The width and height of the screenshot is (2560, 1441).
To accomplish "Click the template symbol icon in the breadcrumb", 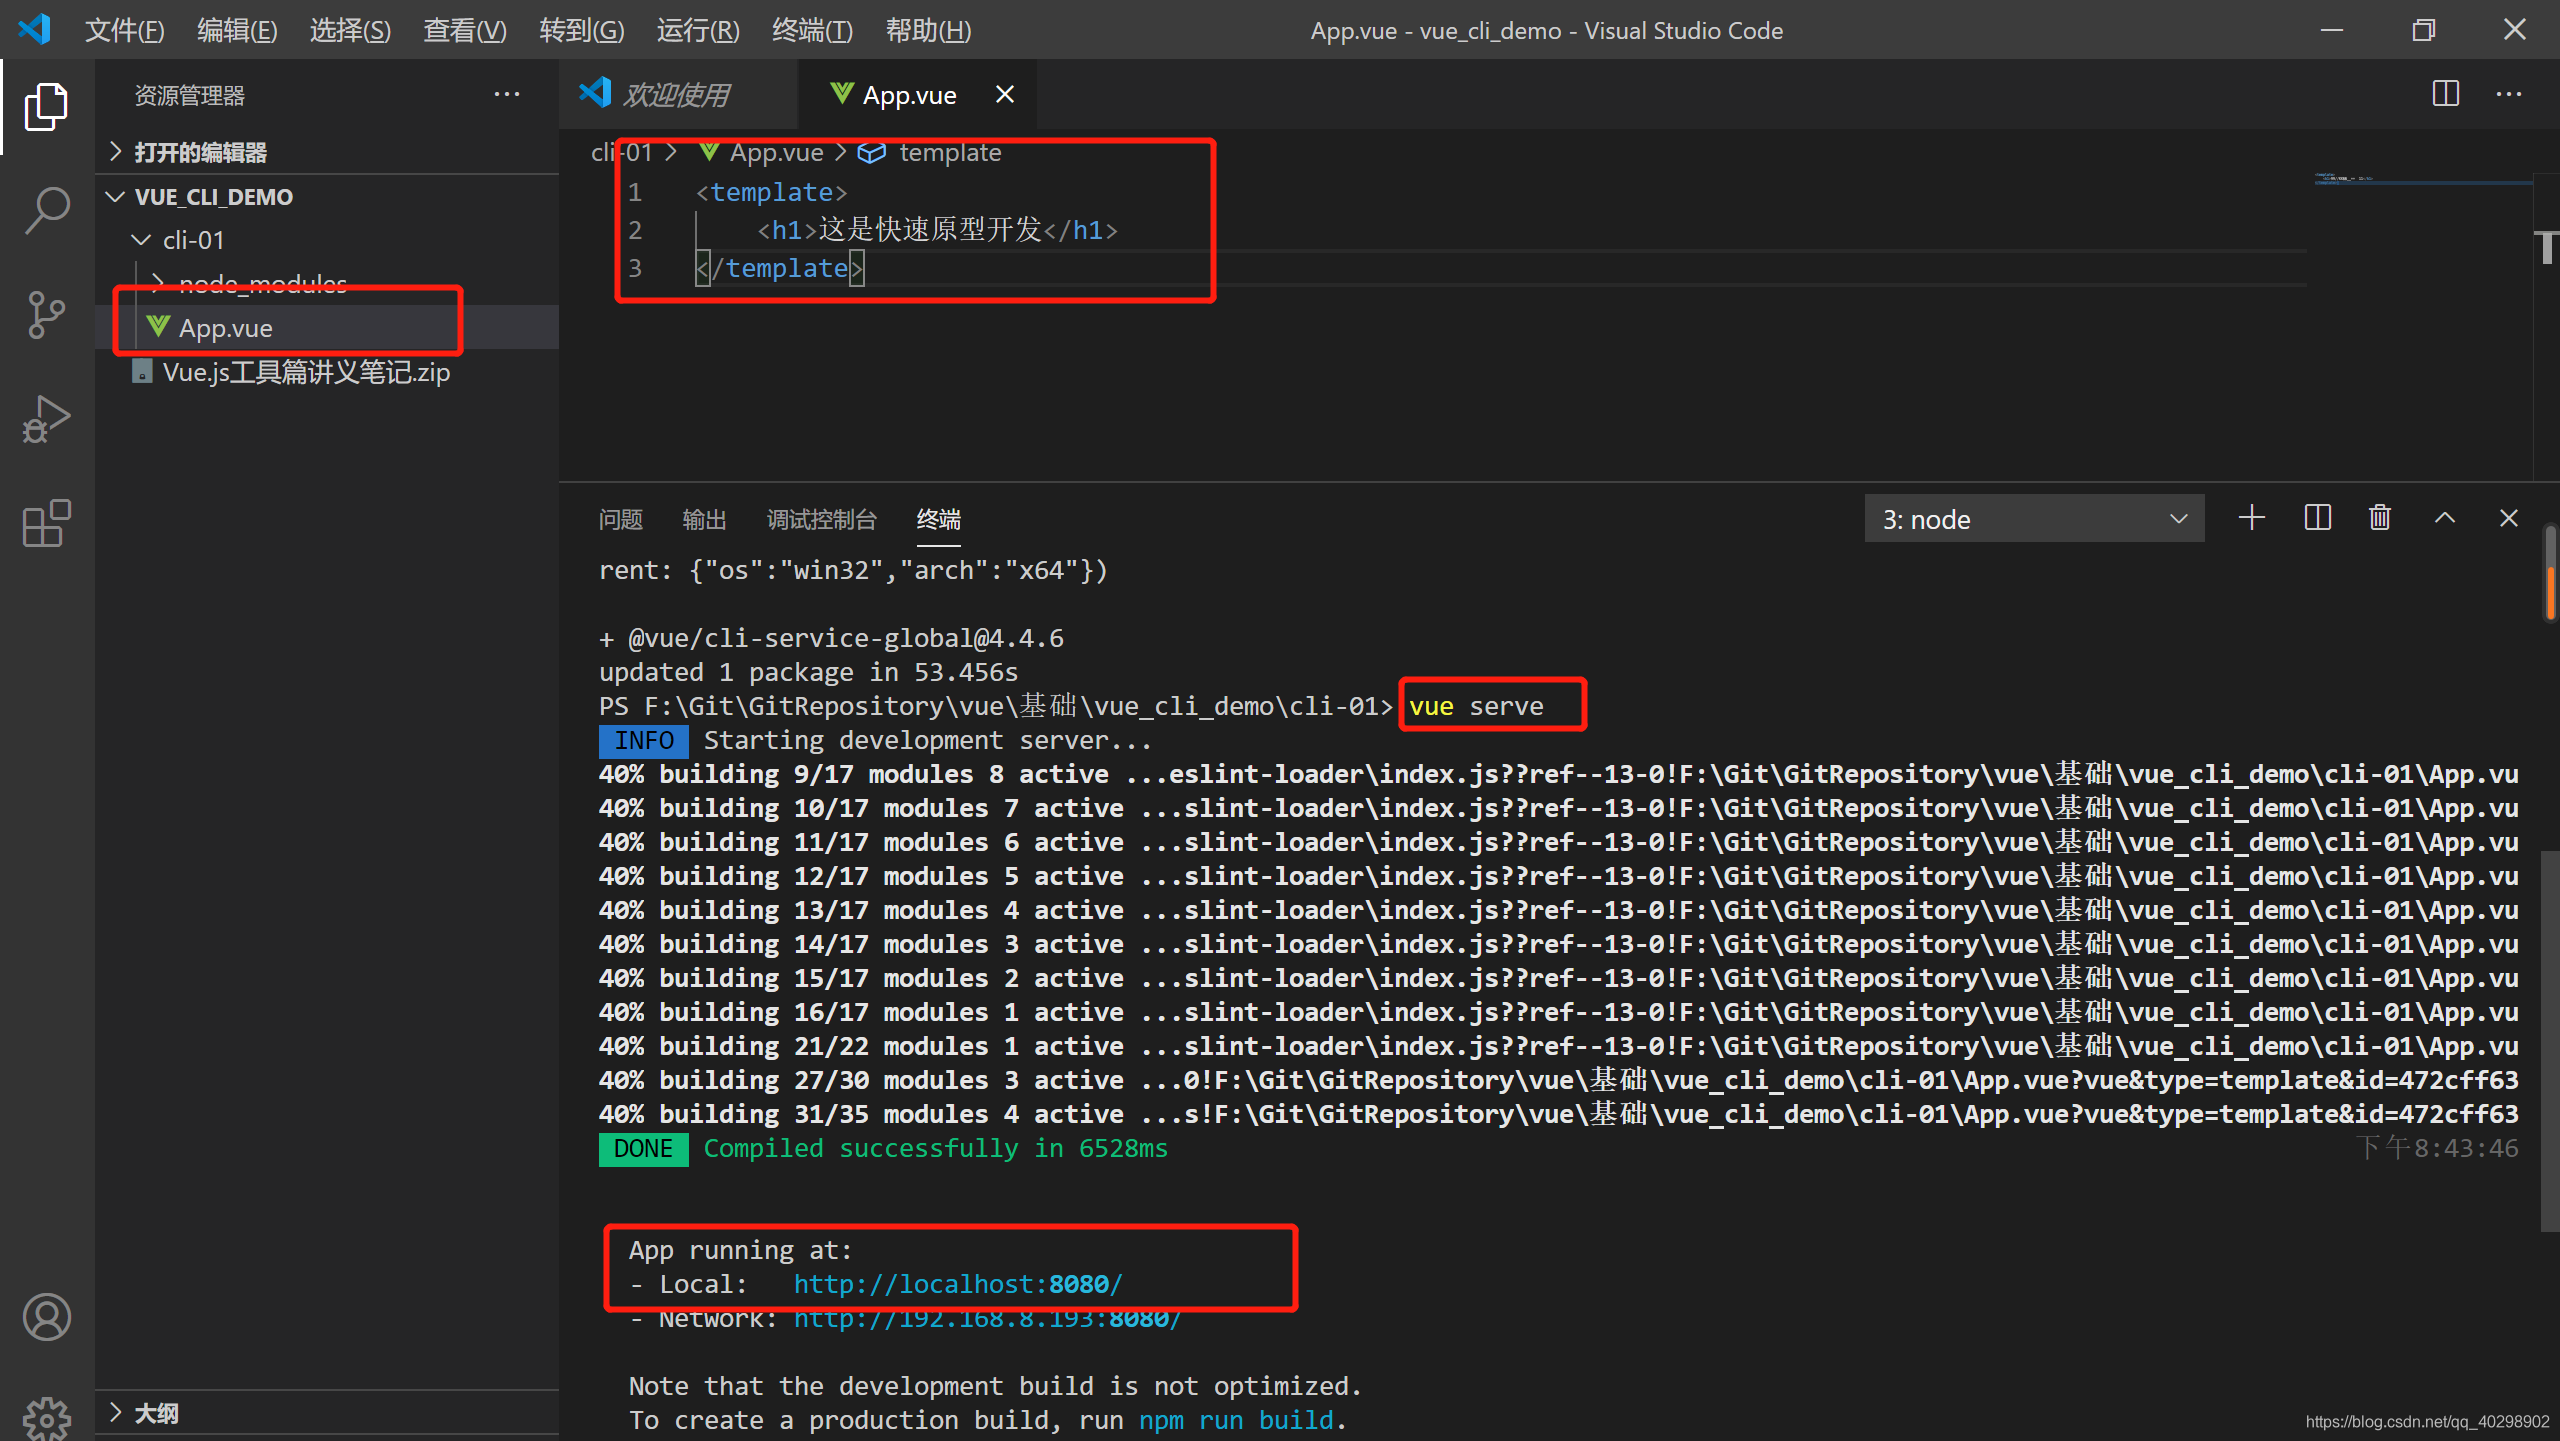I will pyautogui.click(x=872, y=152).
